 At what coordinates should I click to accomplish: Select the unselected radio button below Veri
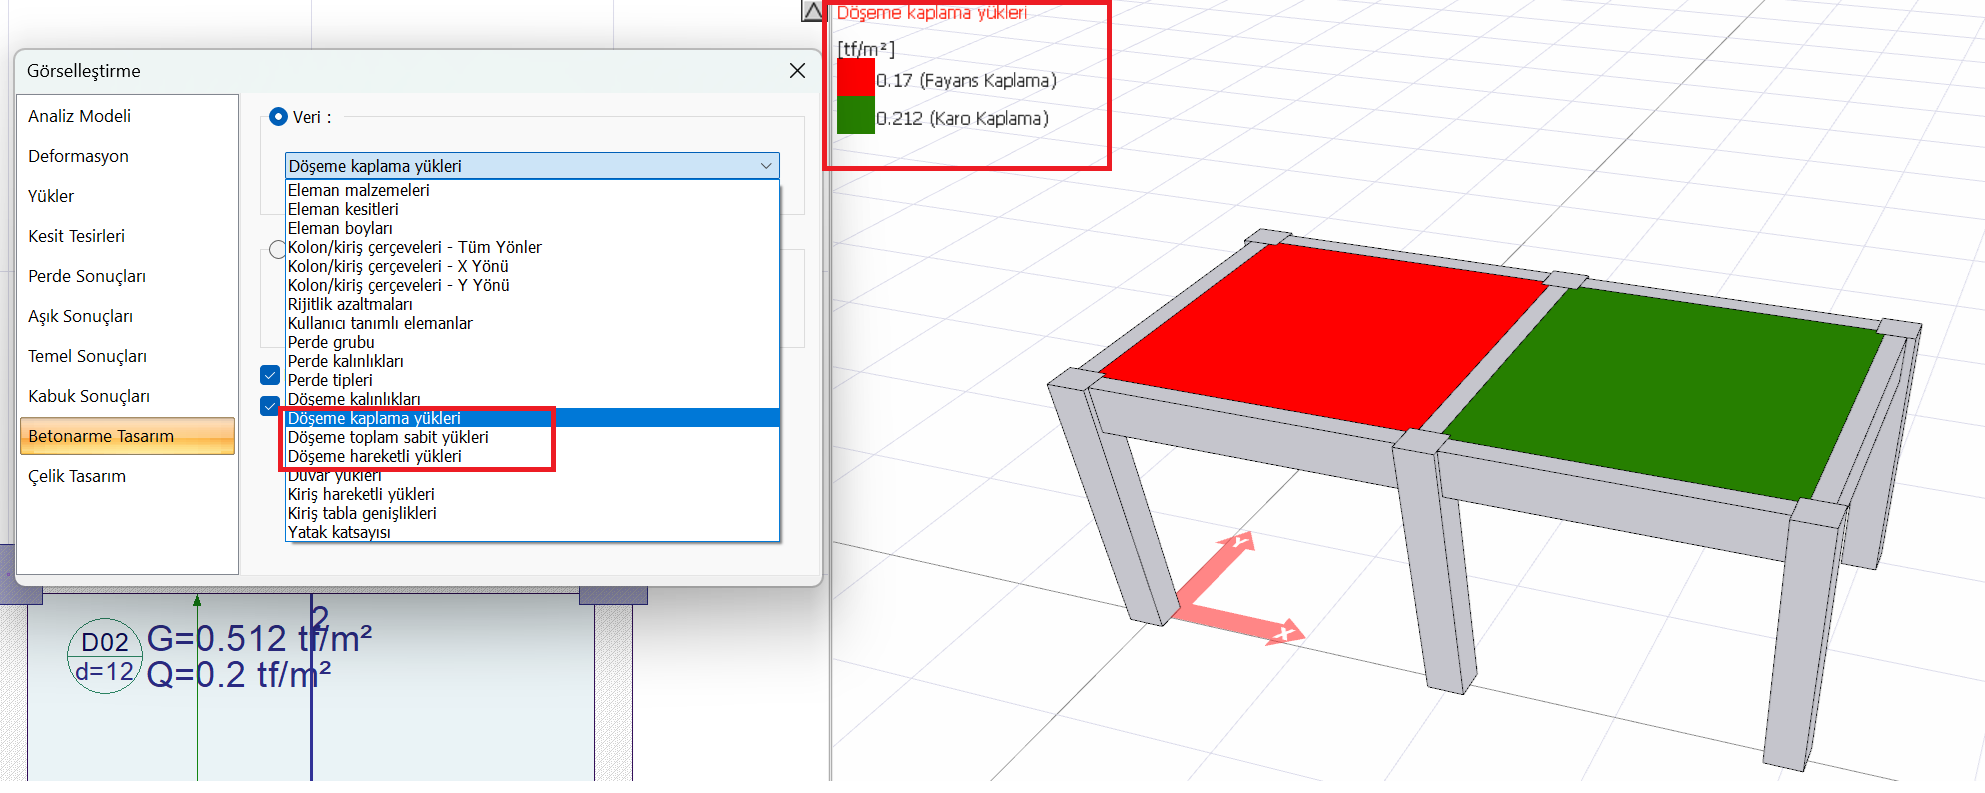tap(277, 249)
